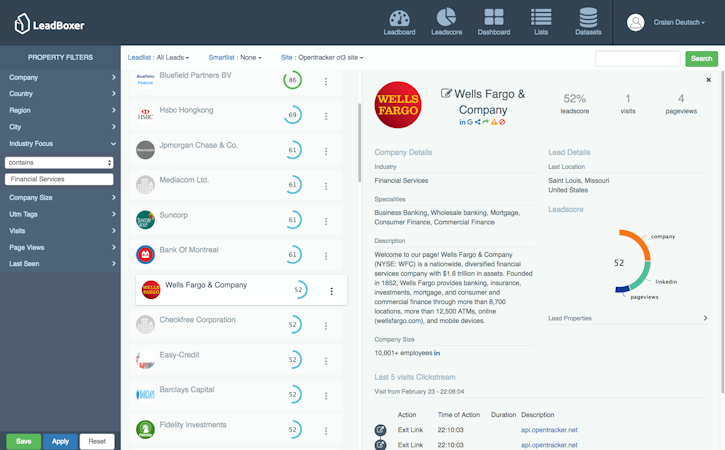Open the Lists section
This screenshot has width=725, height=450.
[541, 22]
